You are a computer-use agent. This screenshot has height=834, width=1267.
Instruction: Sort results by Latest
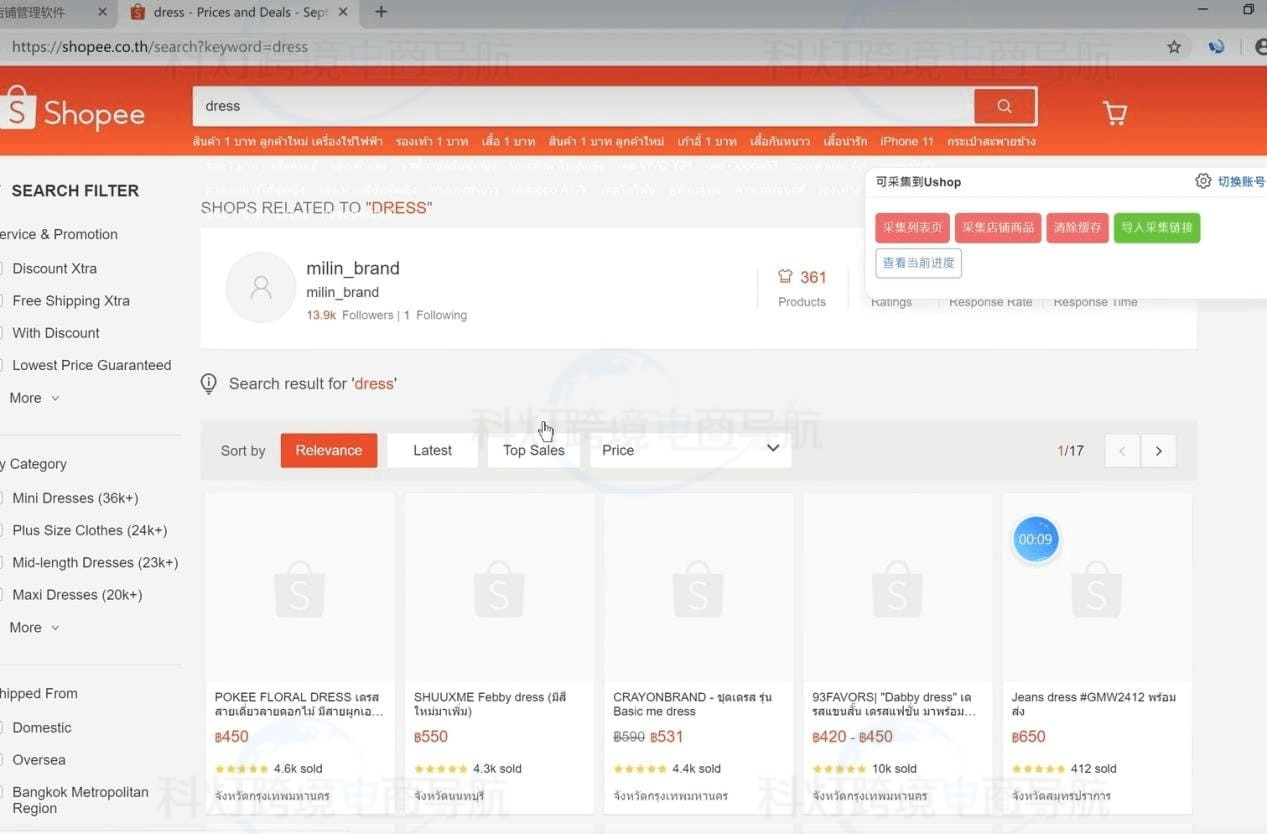click(x=432, y=450)
